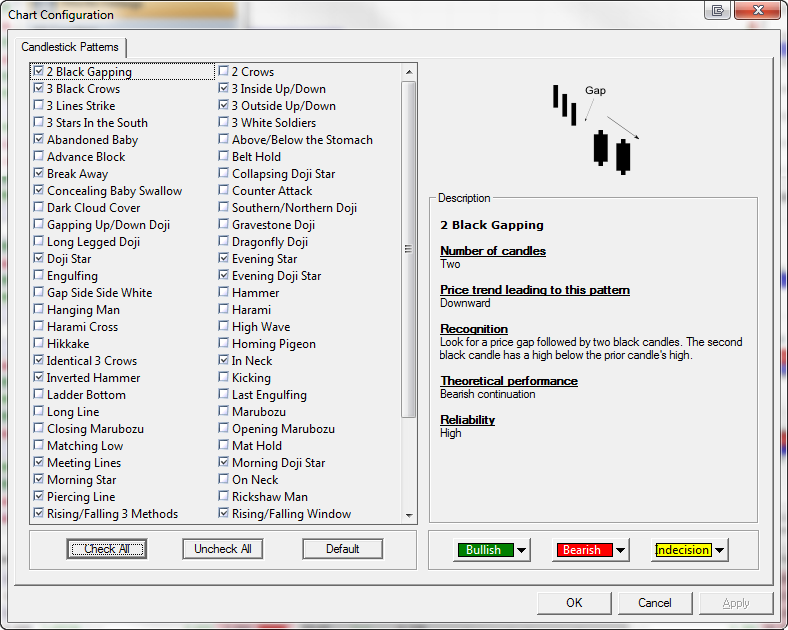Image resolution: width=788 pixels, height=630 pixels.
Task: Click the Number of candles heading
Action: 493,251
